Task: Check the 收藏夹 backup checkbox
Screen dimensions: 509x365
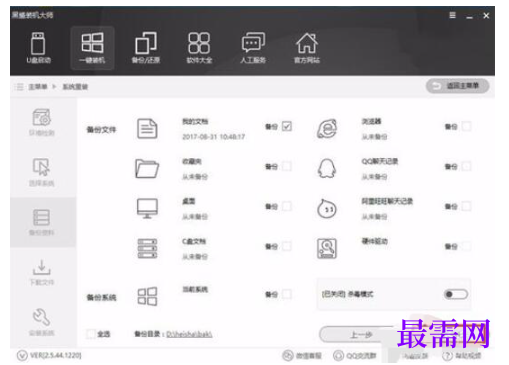Action: click(x=287, y=166)
